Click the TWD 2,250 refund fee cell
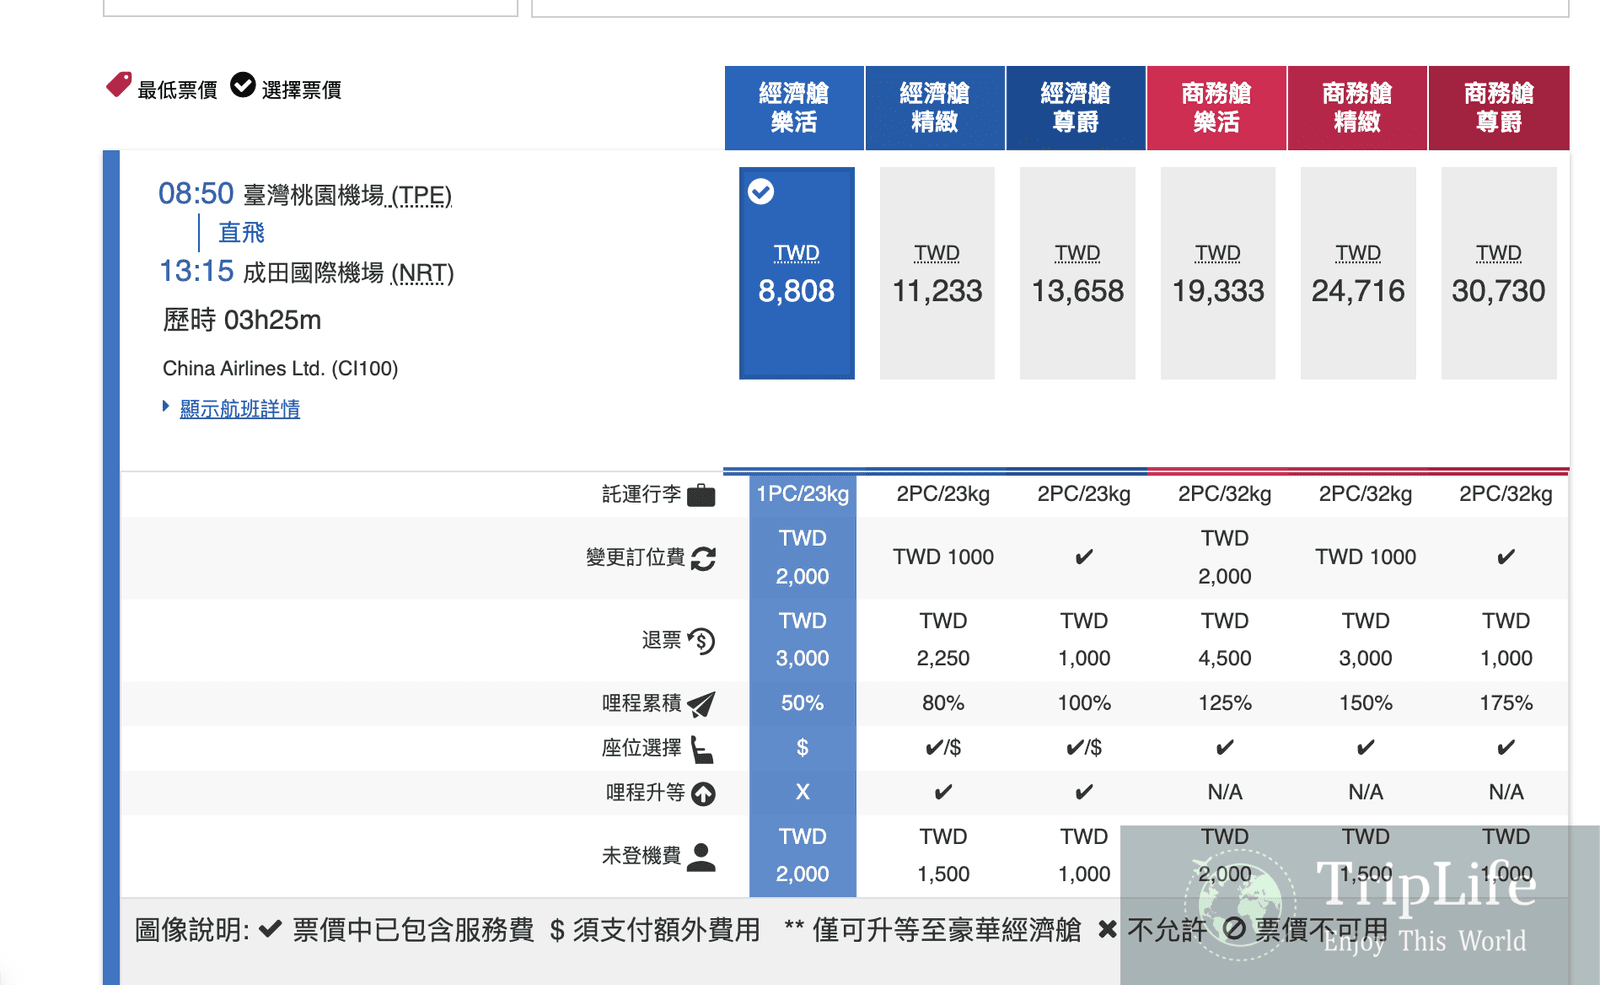 coord(943,640)
